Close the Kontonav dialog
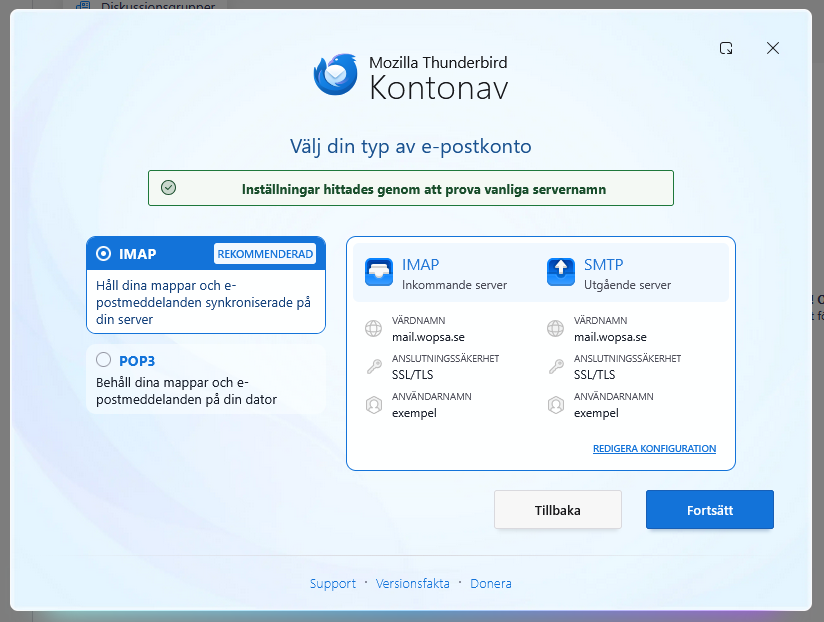The height and width of the screenshot is (622, 824). pyautogui.click(x=772, y=48)
